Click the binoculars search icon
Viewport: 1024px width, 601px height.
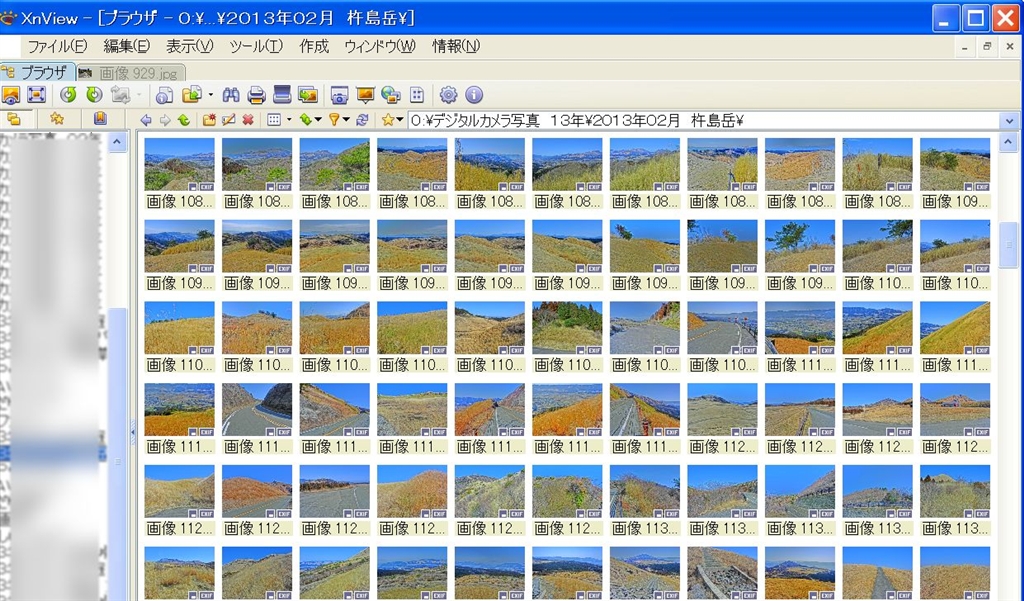(x=231, y=95)
